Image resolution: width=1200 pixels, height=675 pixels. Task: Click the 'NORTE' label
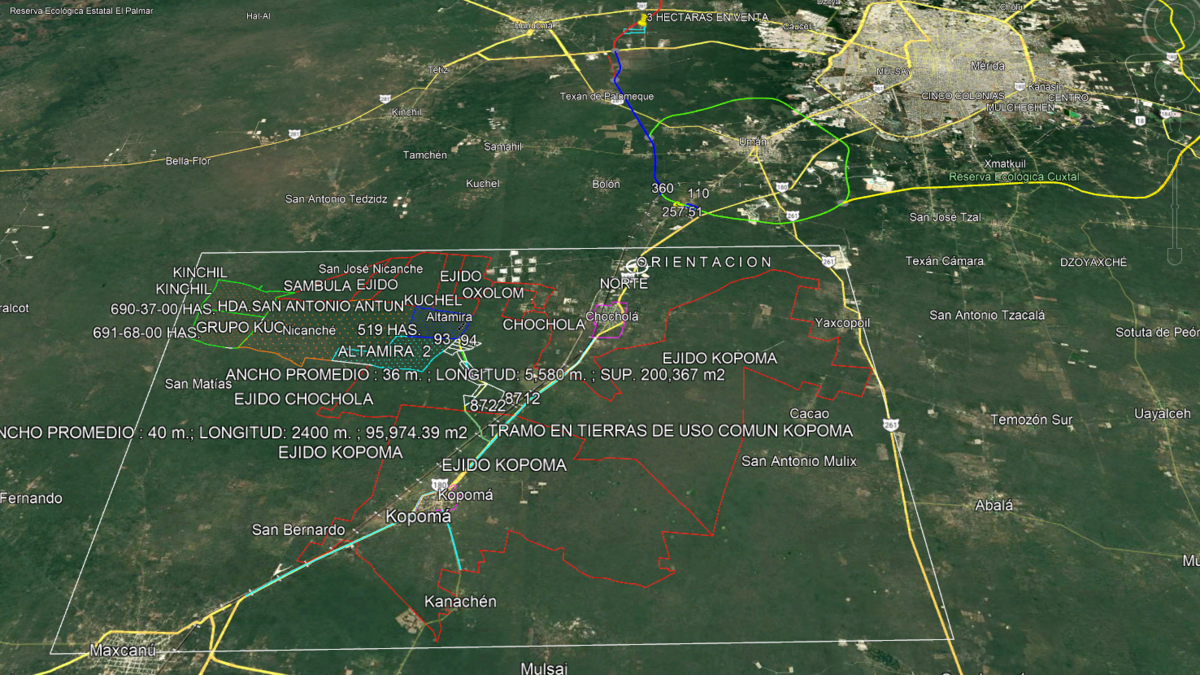click(x=624, y=284)
